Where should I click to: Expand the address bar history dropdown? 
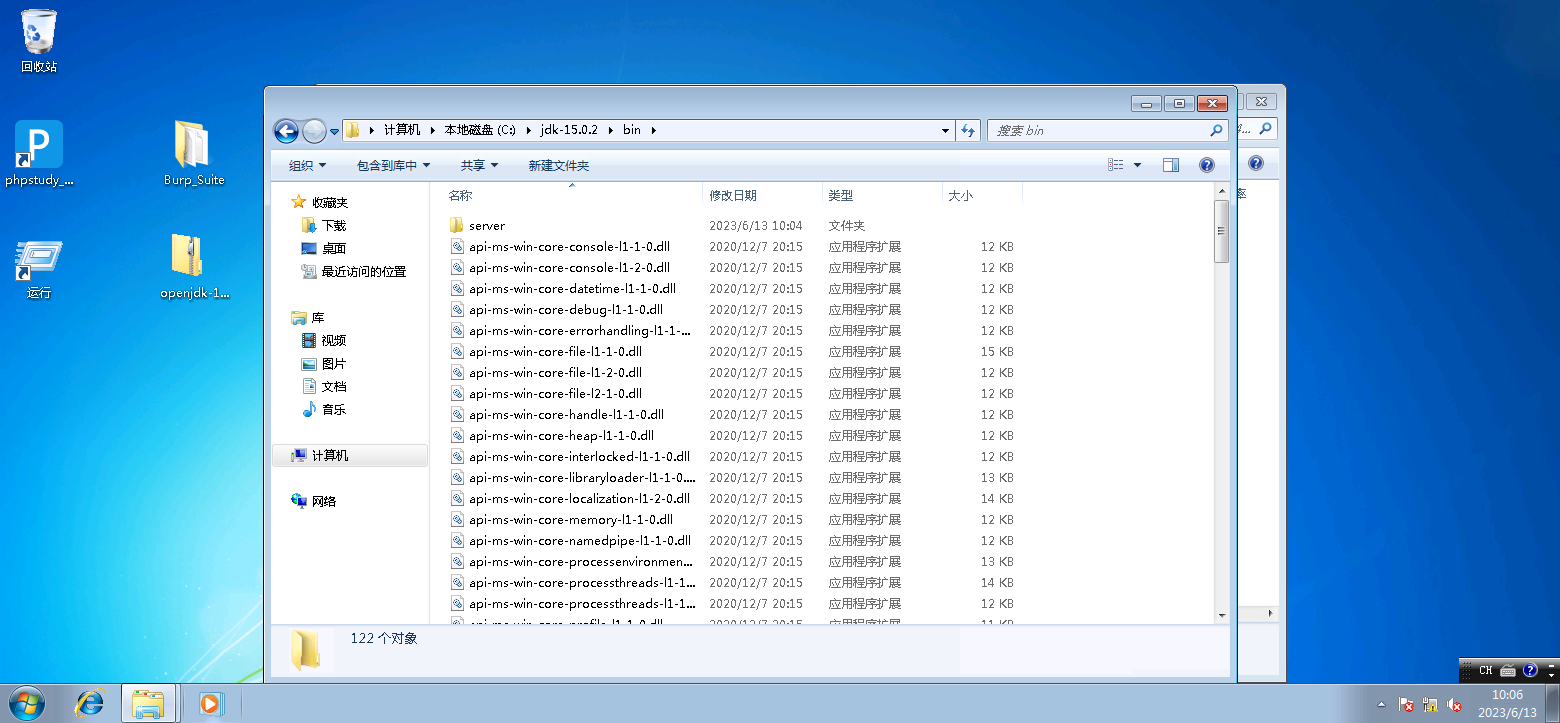tap(946, 130)
